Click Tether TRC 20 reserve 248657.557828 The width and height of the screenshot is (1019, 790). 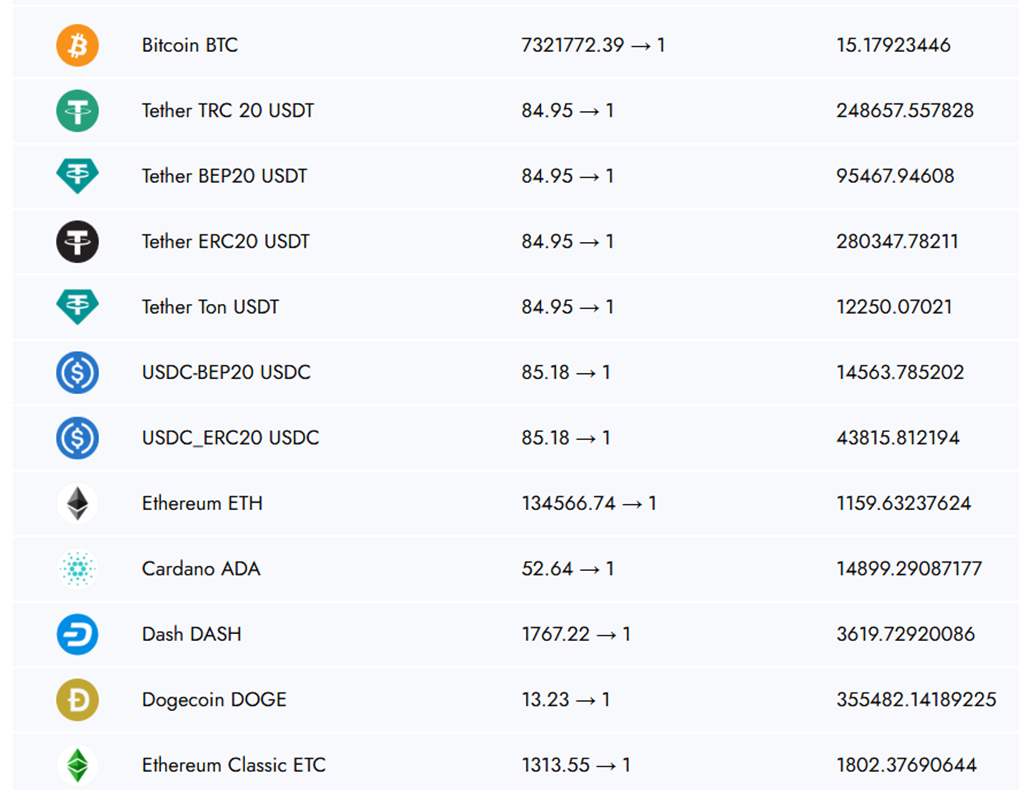[905, 111]
